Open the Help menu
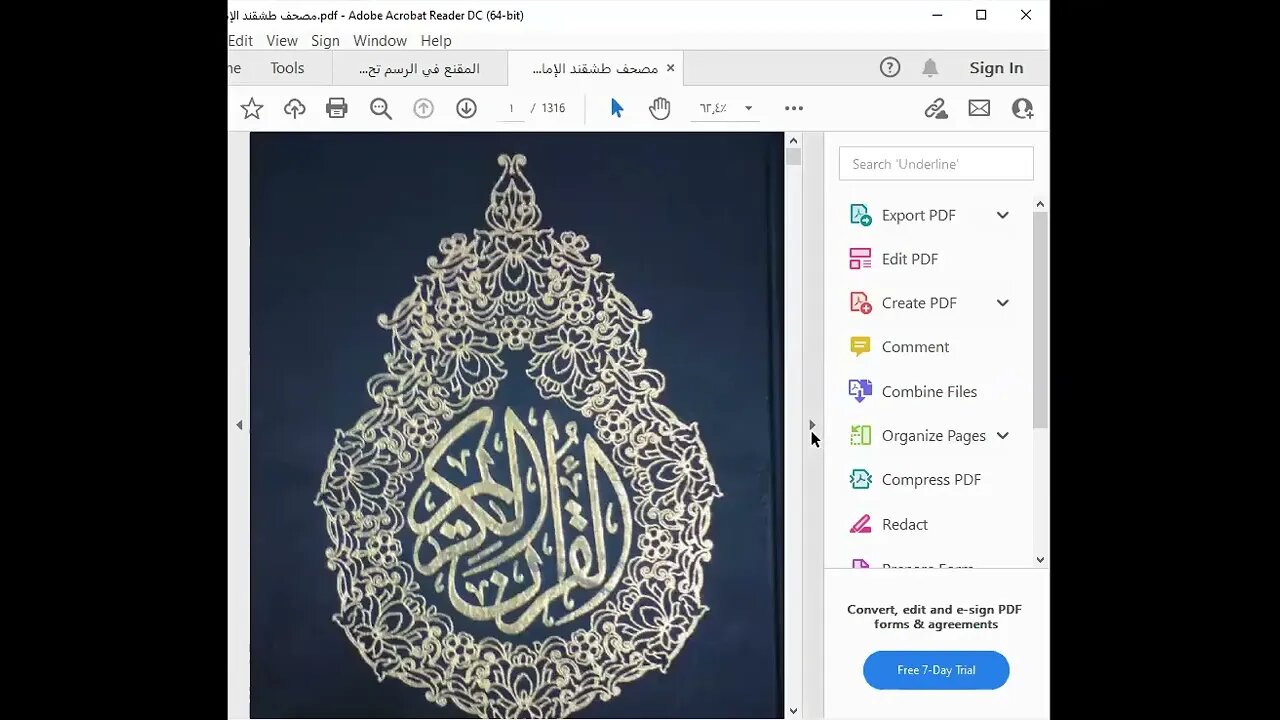 tap(436, 41)
